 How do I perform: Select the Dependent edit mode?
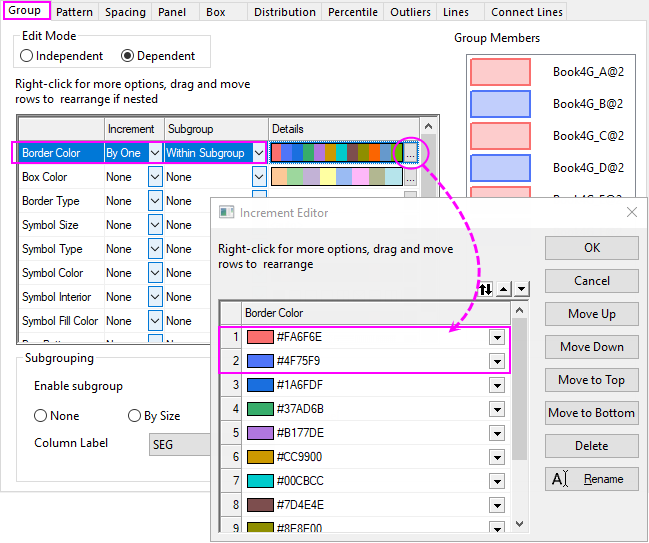point(128,56)
